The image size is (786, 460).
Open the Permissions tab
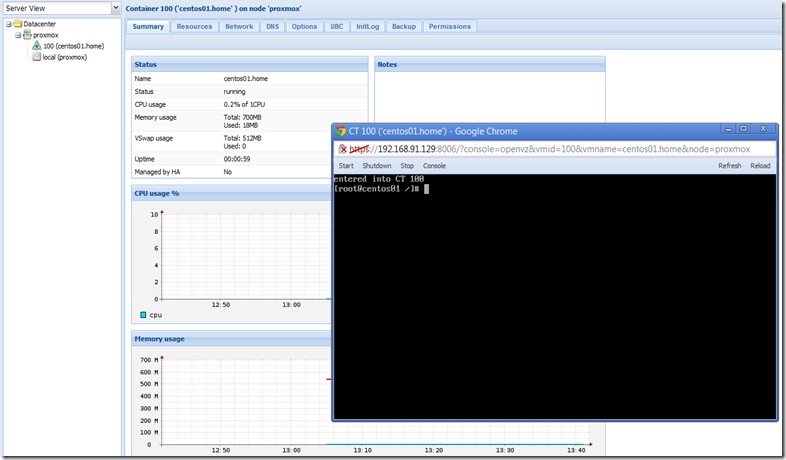[450, 27]
